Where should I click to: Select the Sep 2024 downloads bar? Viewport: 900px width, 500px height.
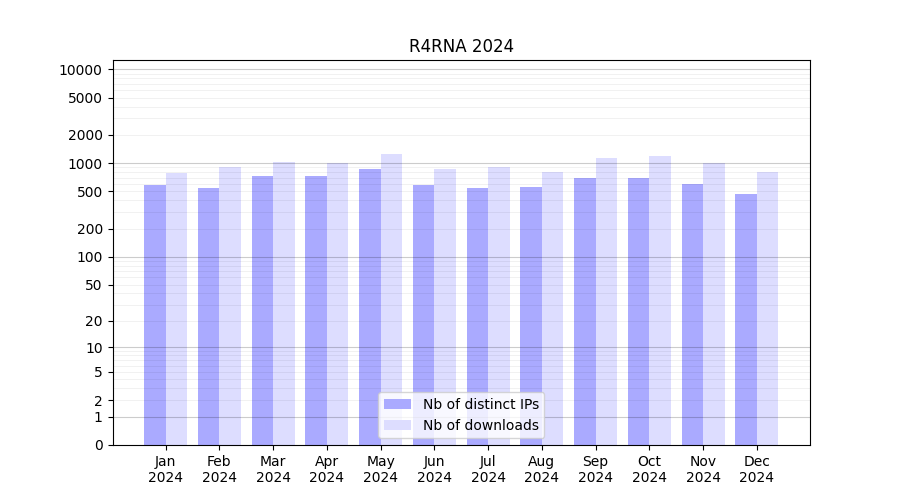pyautogui.click(x=606, y=301)
